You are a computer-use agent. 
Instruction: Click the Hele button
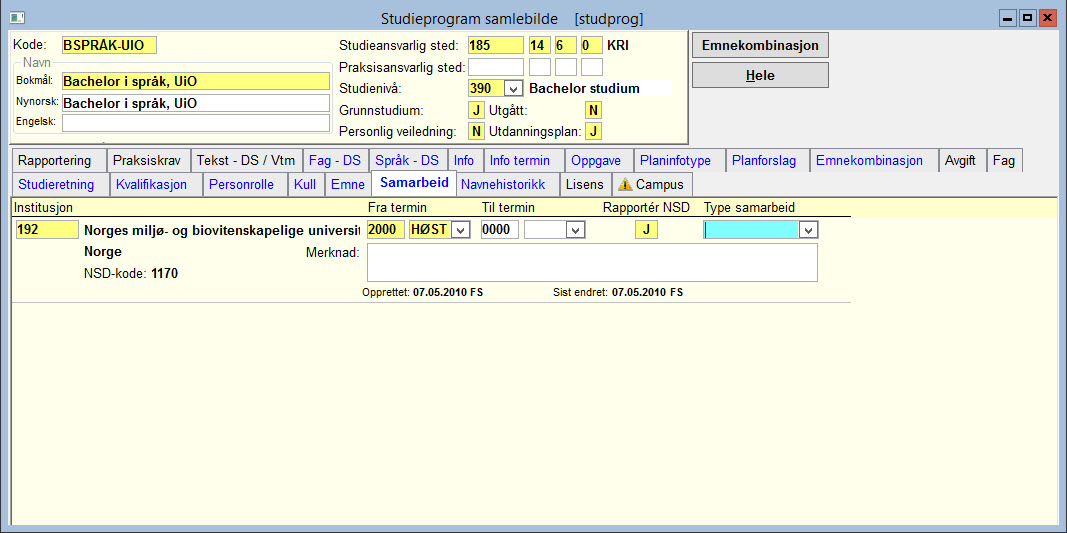[x=760, y=75]
